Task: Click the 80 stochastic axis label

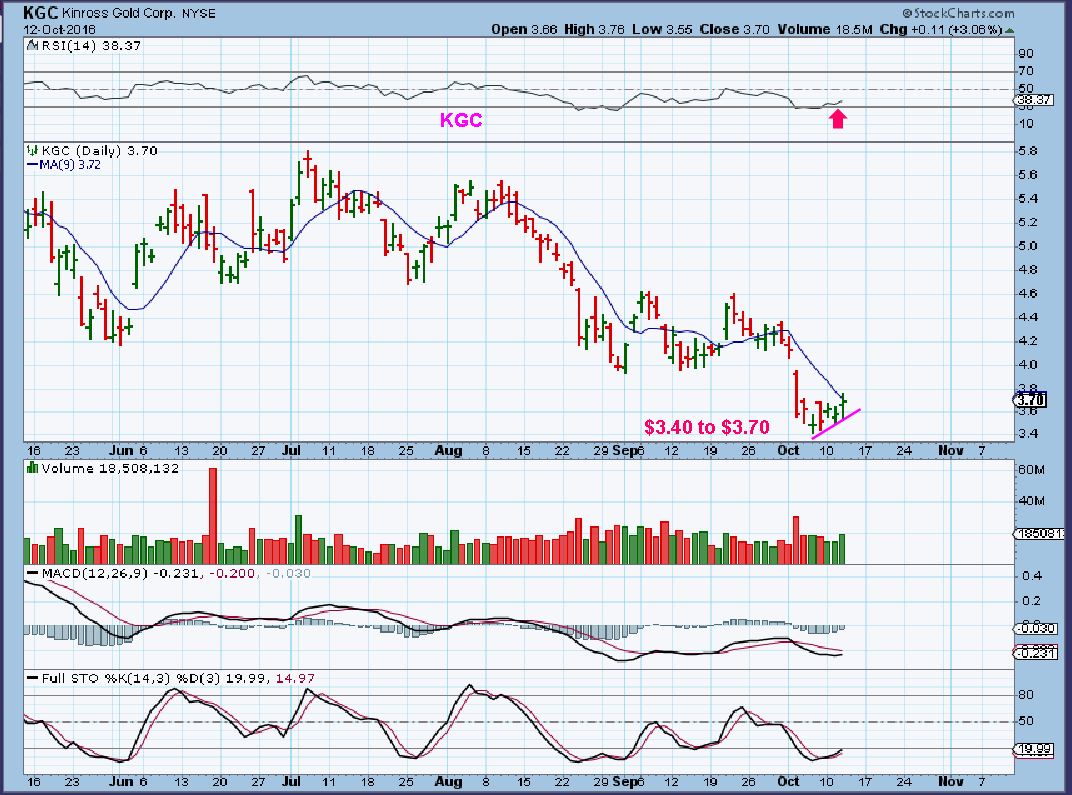Action: coord(1026,695)
